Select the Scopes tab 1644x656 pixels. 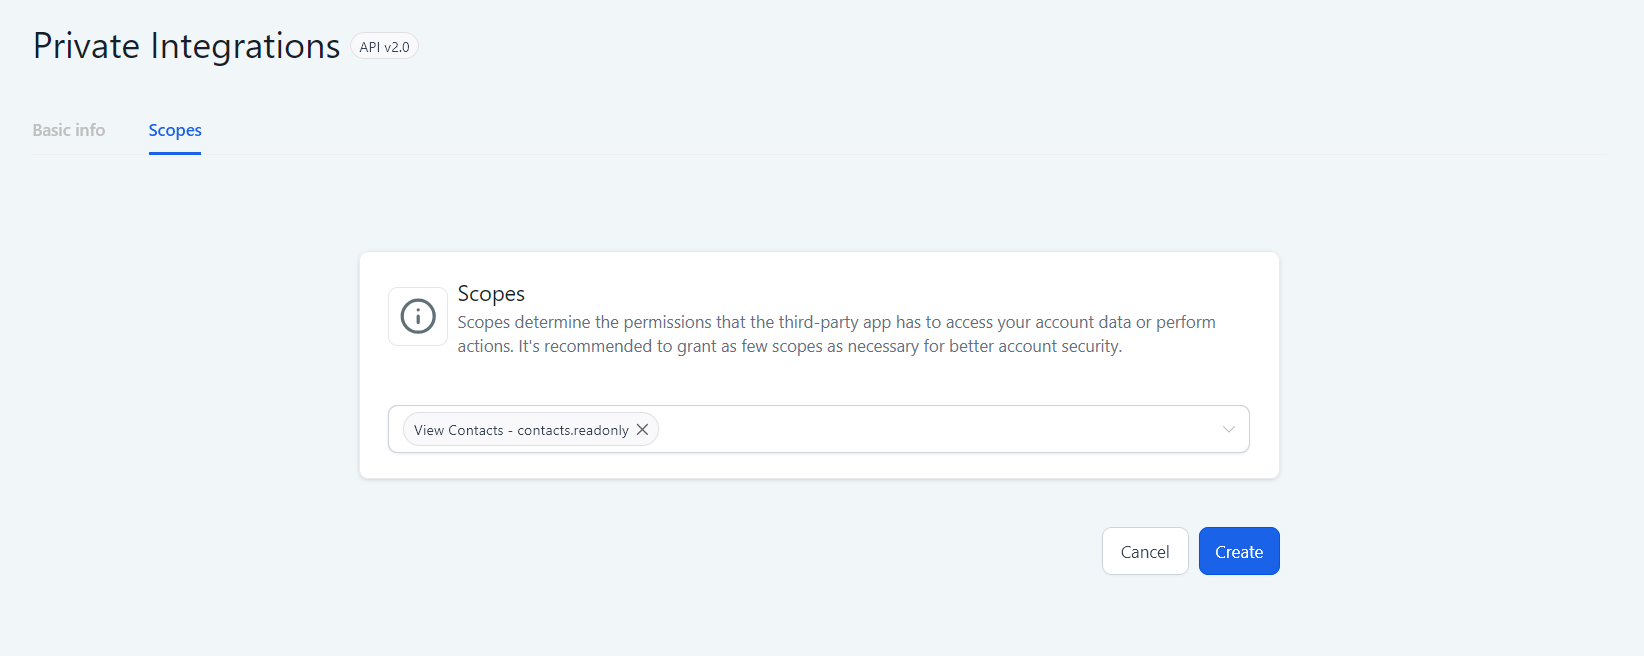point(175,130)
